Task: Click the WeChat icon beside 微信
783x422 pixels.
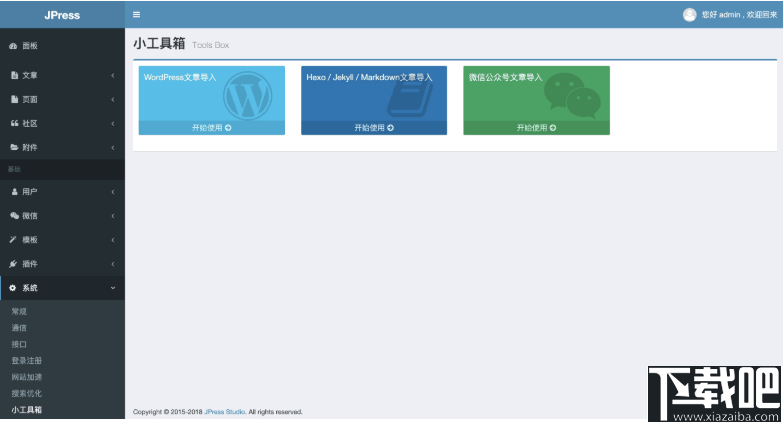Action: (14, 216)
